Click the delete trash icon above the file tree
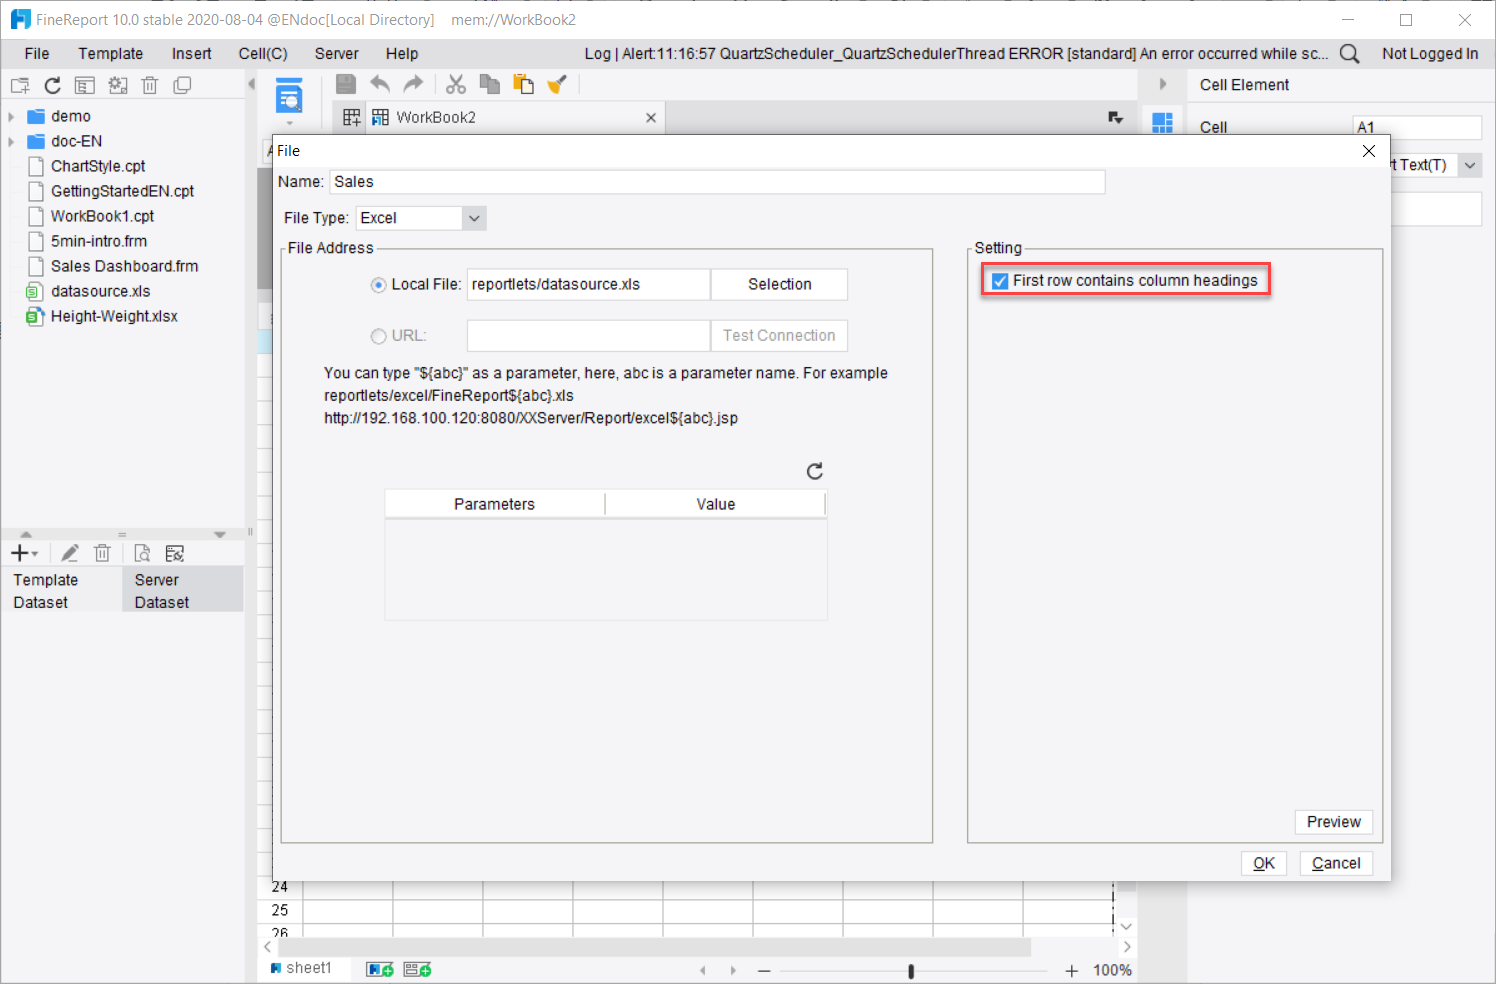1496x984 pixels. [150, 86]
